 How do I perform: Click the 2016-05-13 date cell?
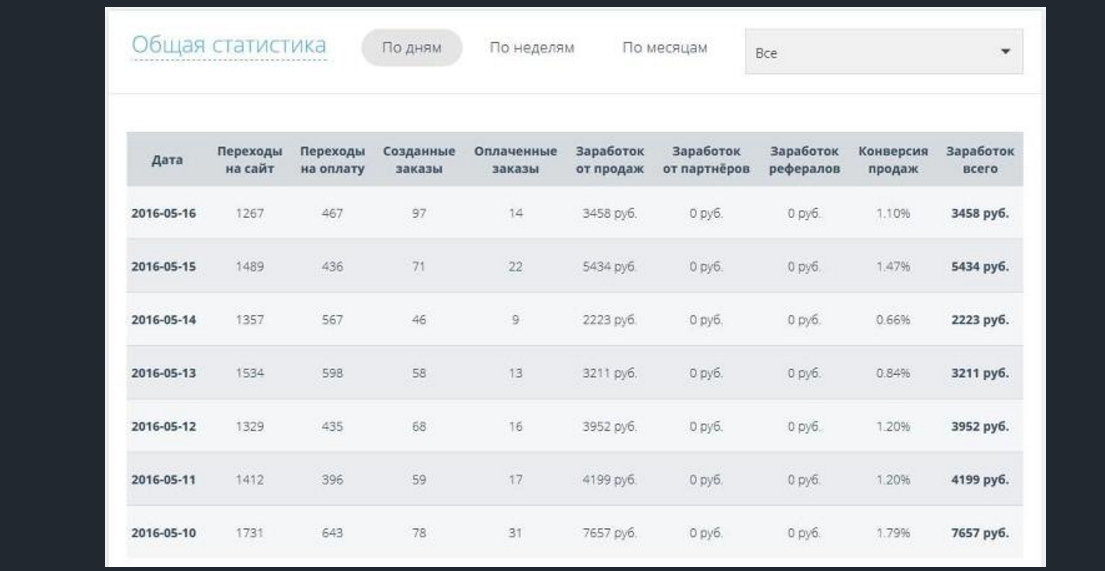pos(164,373)
